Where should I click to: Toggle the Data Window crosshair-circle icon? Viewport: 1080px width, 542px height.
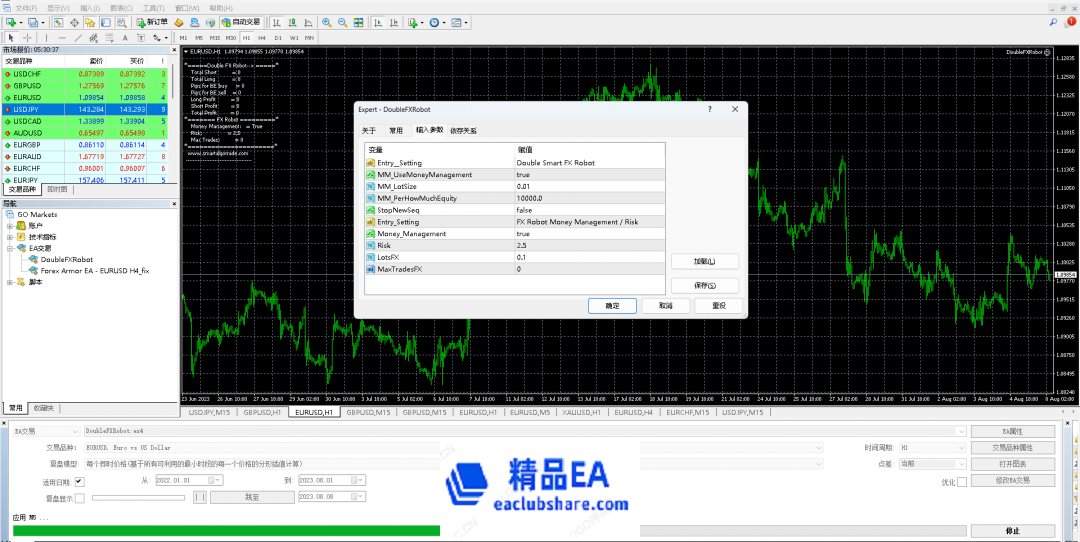click(74, 23)
